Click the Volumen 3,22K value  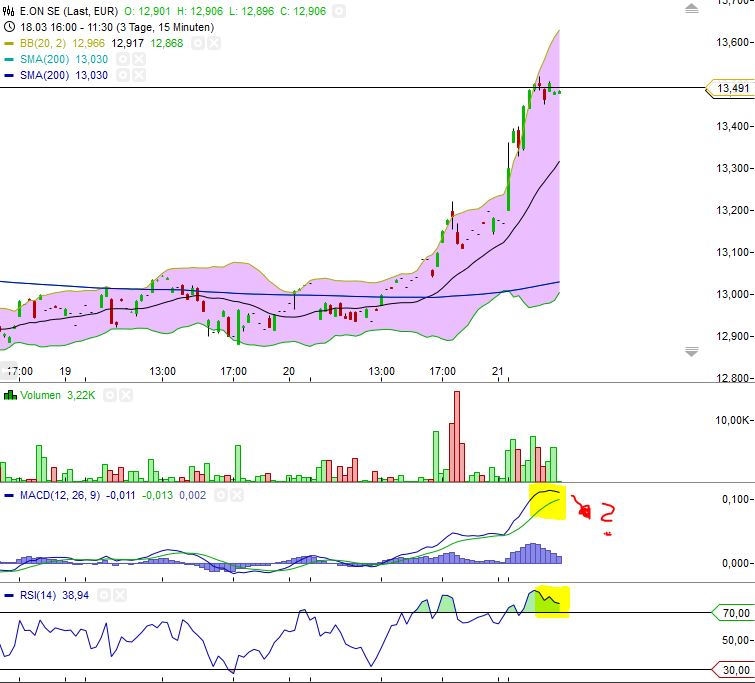[x=81, y=395]
